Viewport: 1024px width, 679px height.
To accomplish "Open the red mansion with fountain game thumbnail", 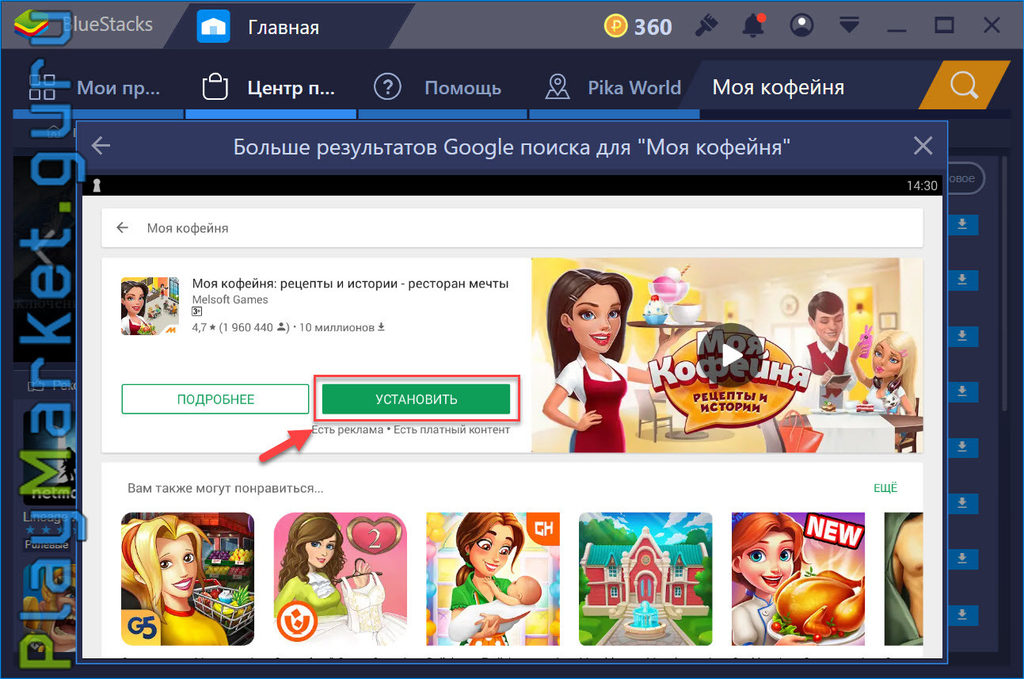I will [646, 579].
